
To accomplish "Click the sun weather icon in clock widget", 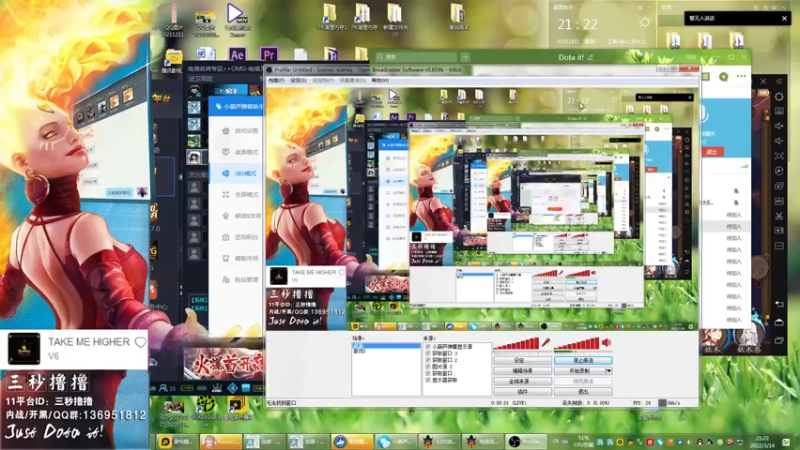I will [645, 22].
